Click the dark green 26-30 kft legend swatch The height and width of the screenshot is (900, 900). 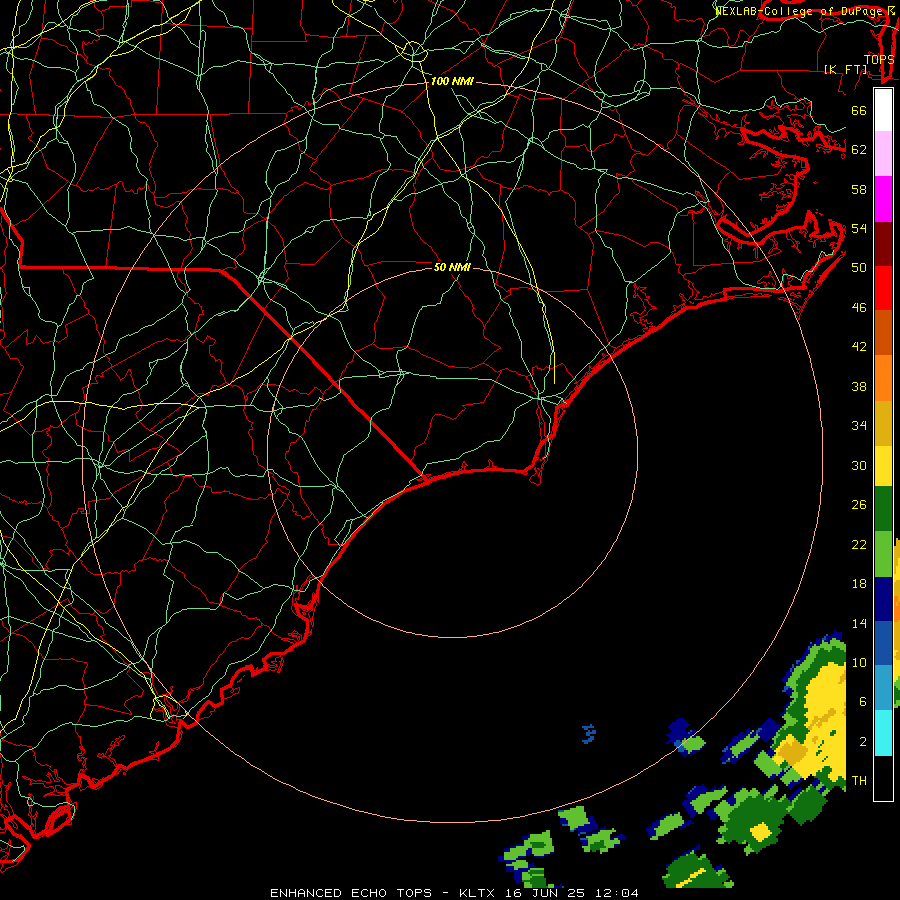[883, 509]
